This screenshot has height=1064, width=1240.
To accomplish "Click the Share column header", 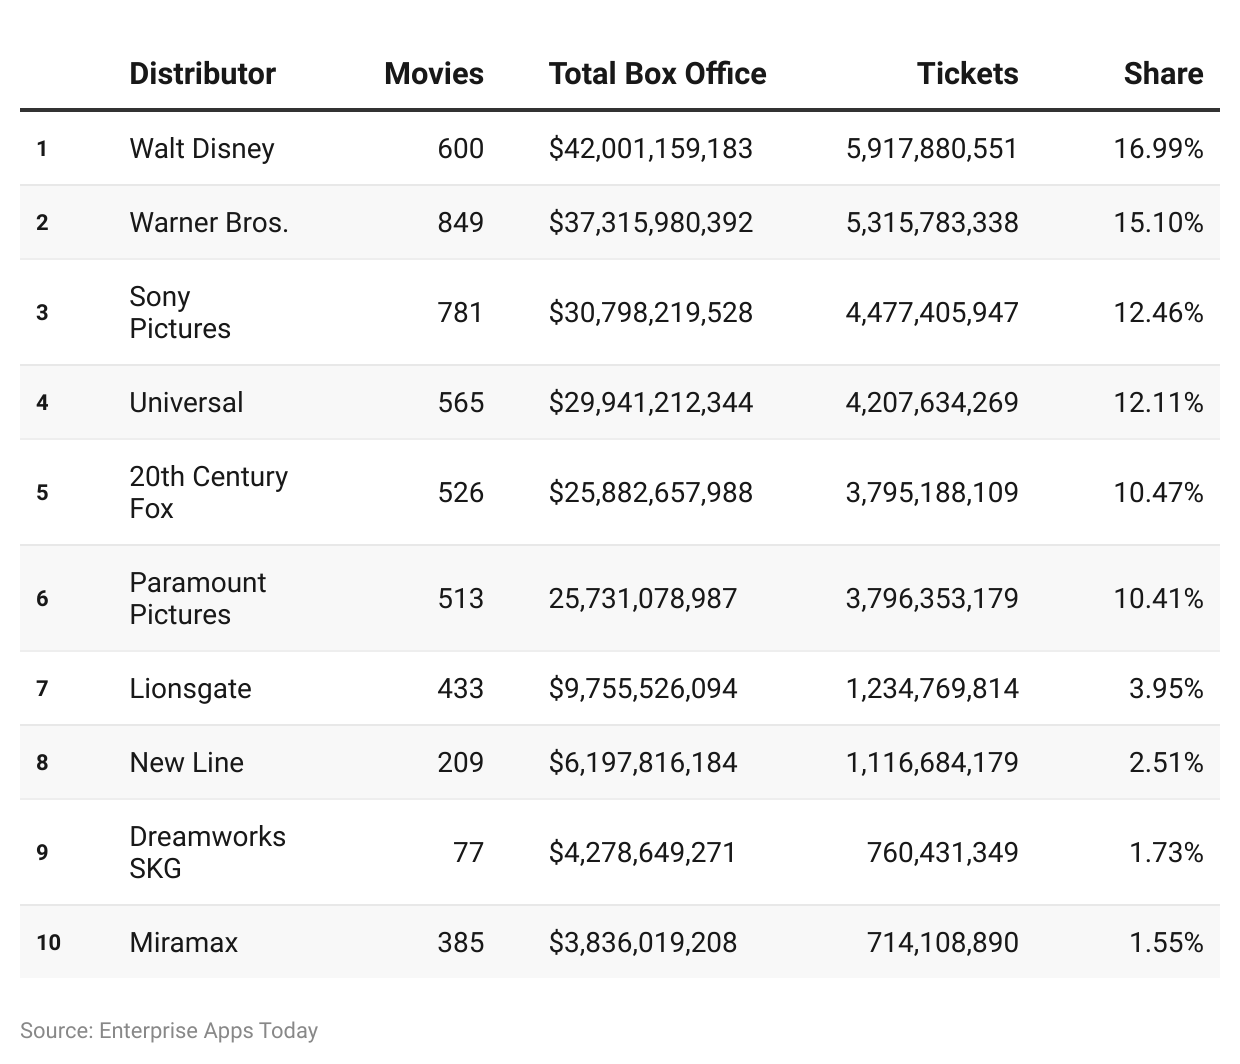I will pos(1163,73).
